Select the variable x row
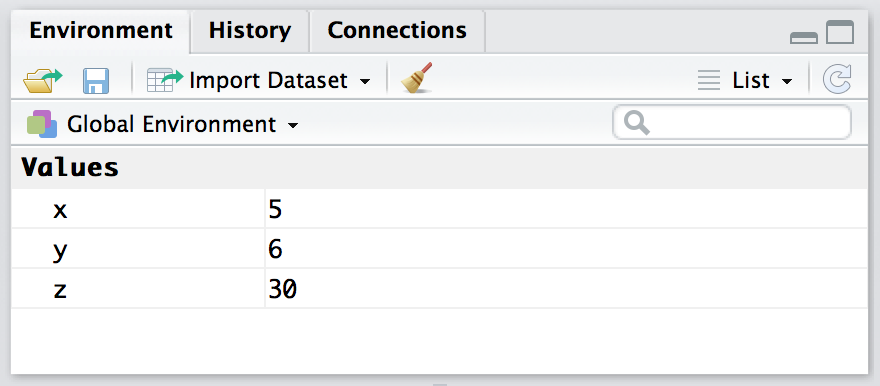This screenshot has width=880, height=386. click(x=439, y=209)
